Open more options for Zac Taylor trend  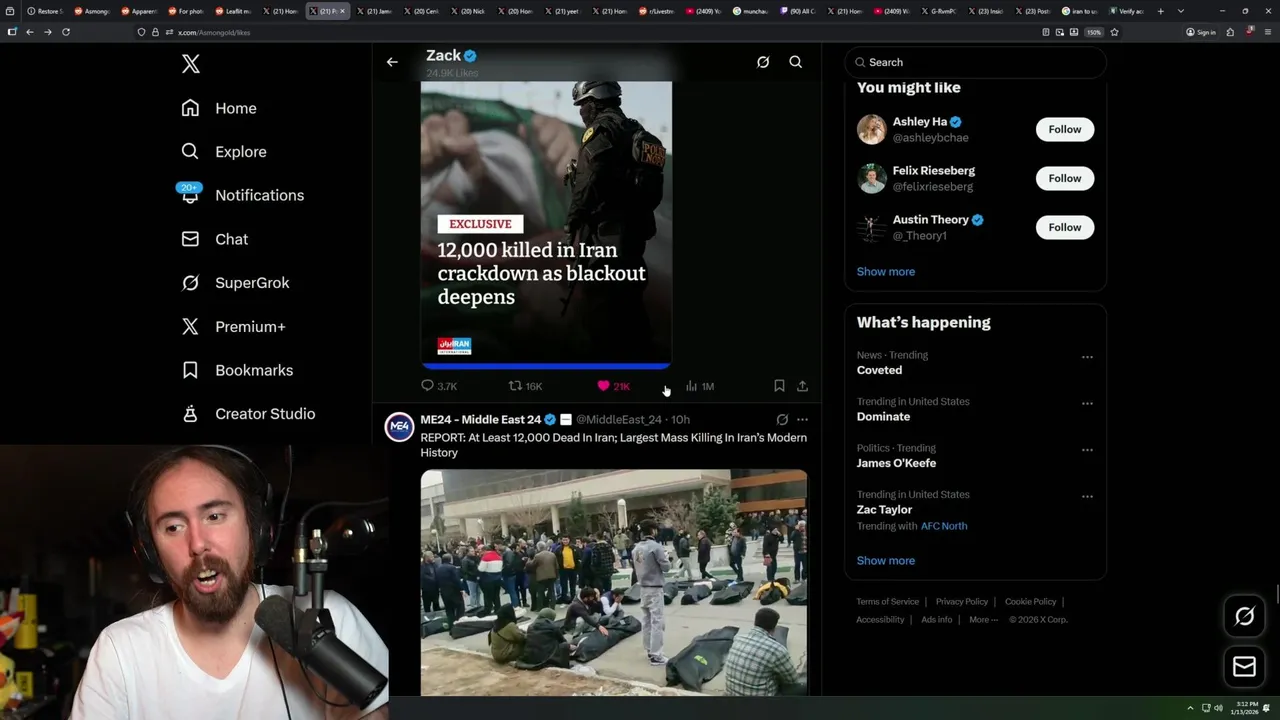[x=1087, y=497]
